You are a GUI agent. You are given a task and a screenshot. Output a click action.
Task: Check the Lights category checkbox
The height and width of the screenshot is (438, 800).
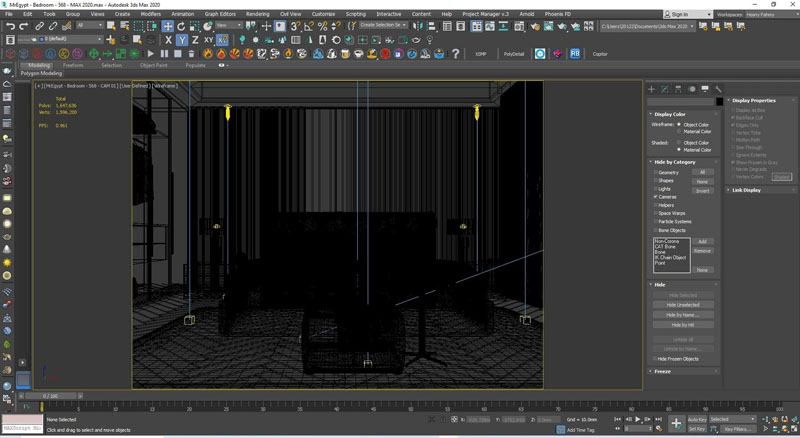[x=656, y=188]
